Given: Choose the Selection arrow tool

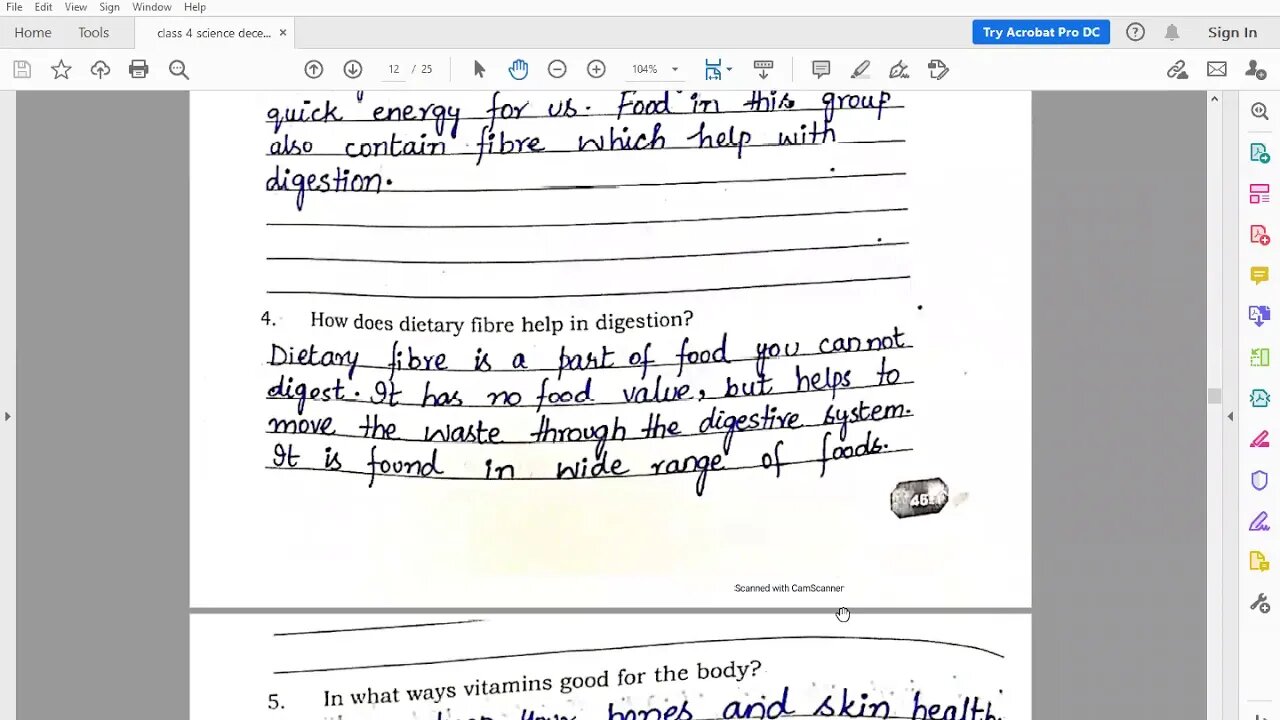Looking at the screenshot, I should click(x=479, y=69).
